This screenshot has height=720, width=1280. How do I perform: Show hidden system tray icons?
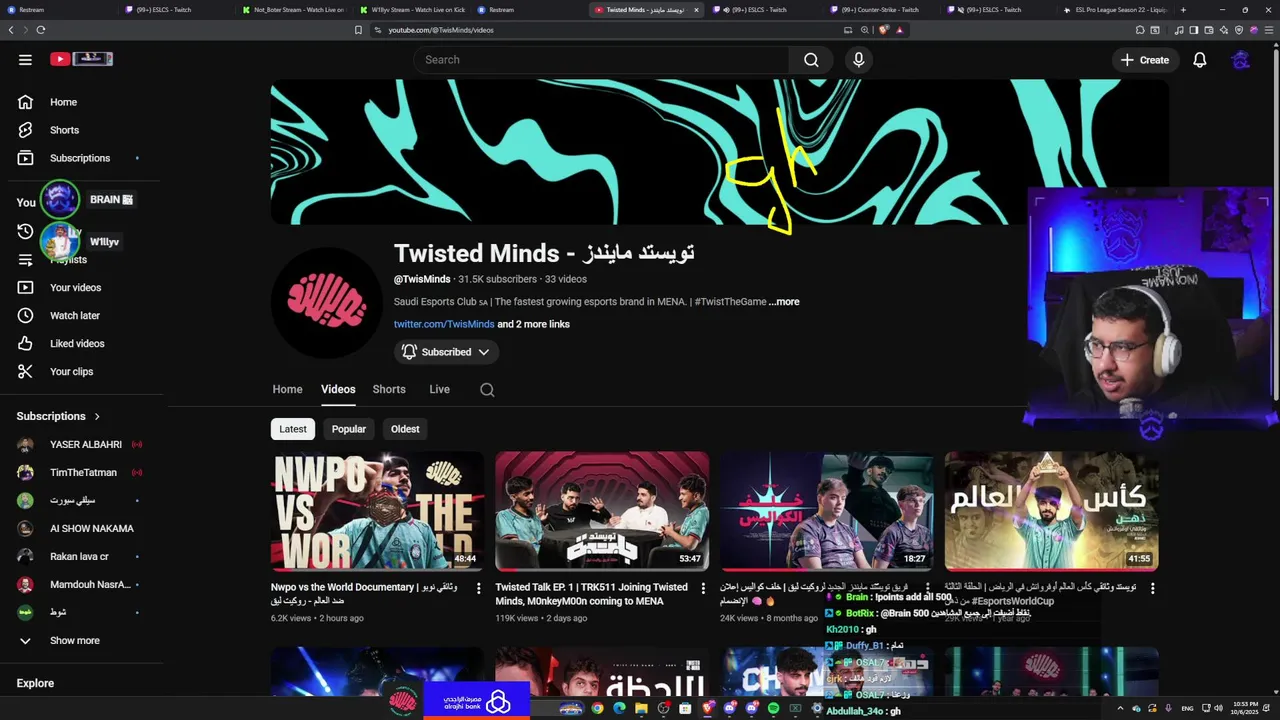[1120, 709]
